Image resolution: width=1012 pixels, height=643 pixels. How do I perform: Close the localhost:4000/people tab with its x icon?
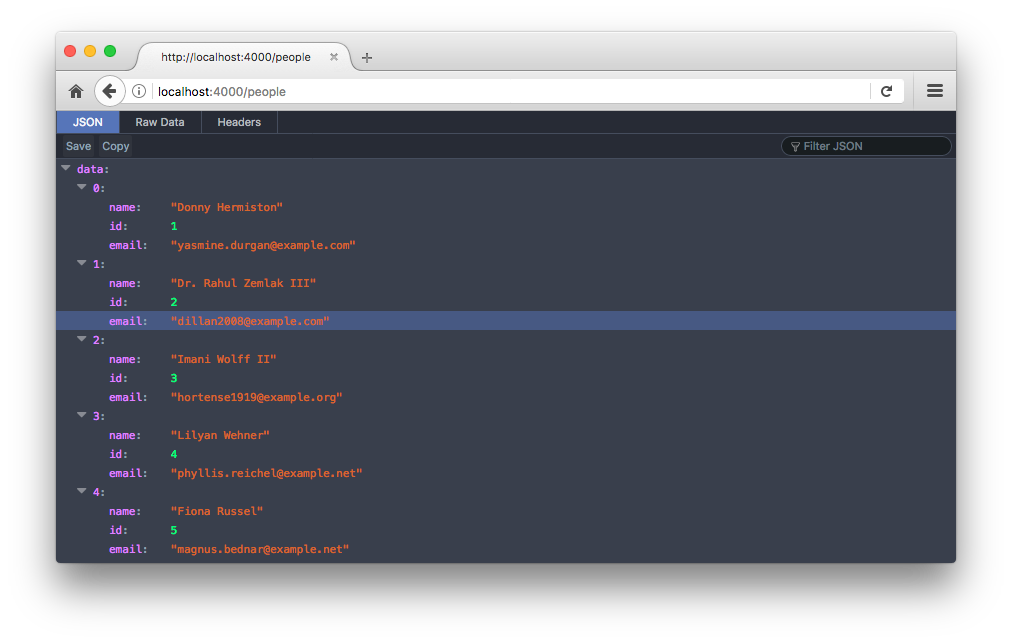[333, 57]
